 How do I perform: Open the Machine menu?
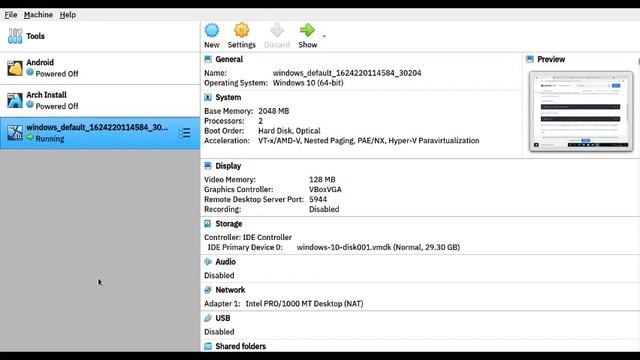(x=38, y=15)
